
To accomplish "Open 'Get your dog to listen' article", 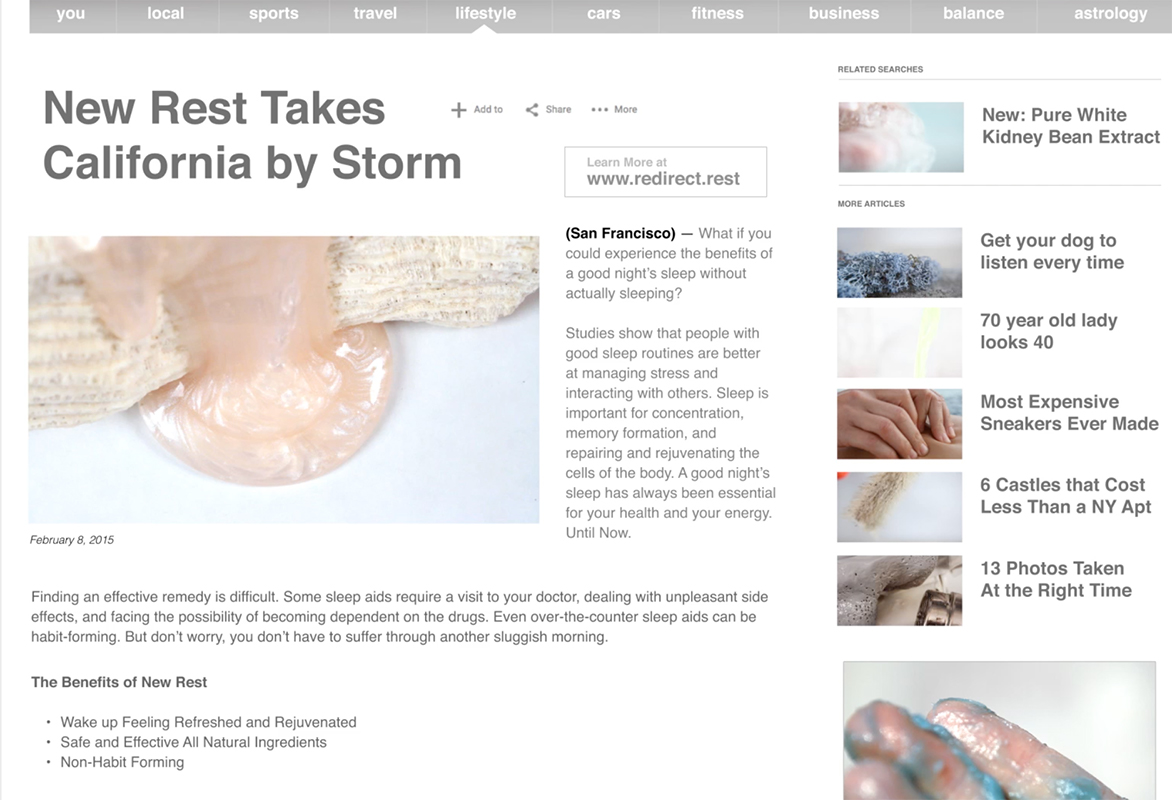I will click(x=1052, y=251).
